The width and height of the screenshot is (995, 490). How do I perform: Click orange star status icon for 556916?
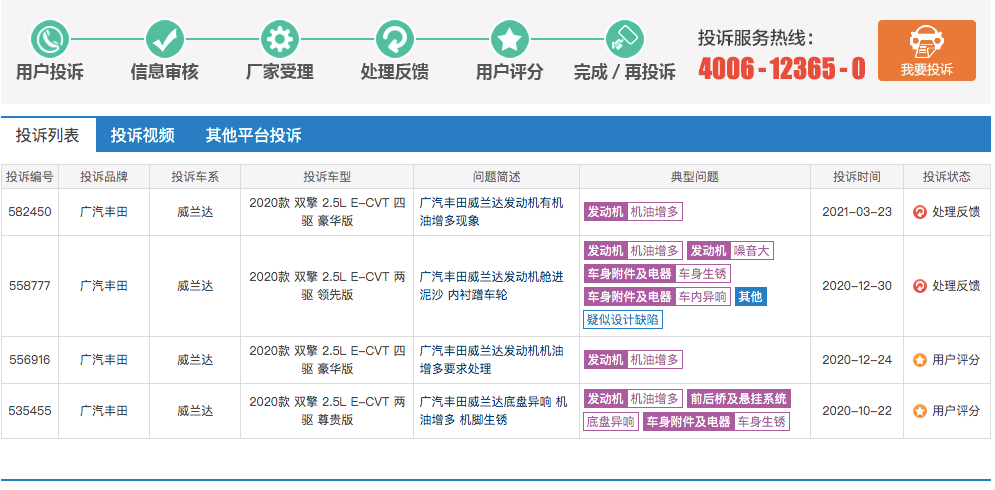[x=919, y=360]
